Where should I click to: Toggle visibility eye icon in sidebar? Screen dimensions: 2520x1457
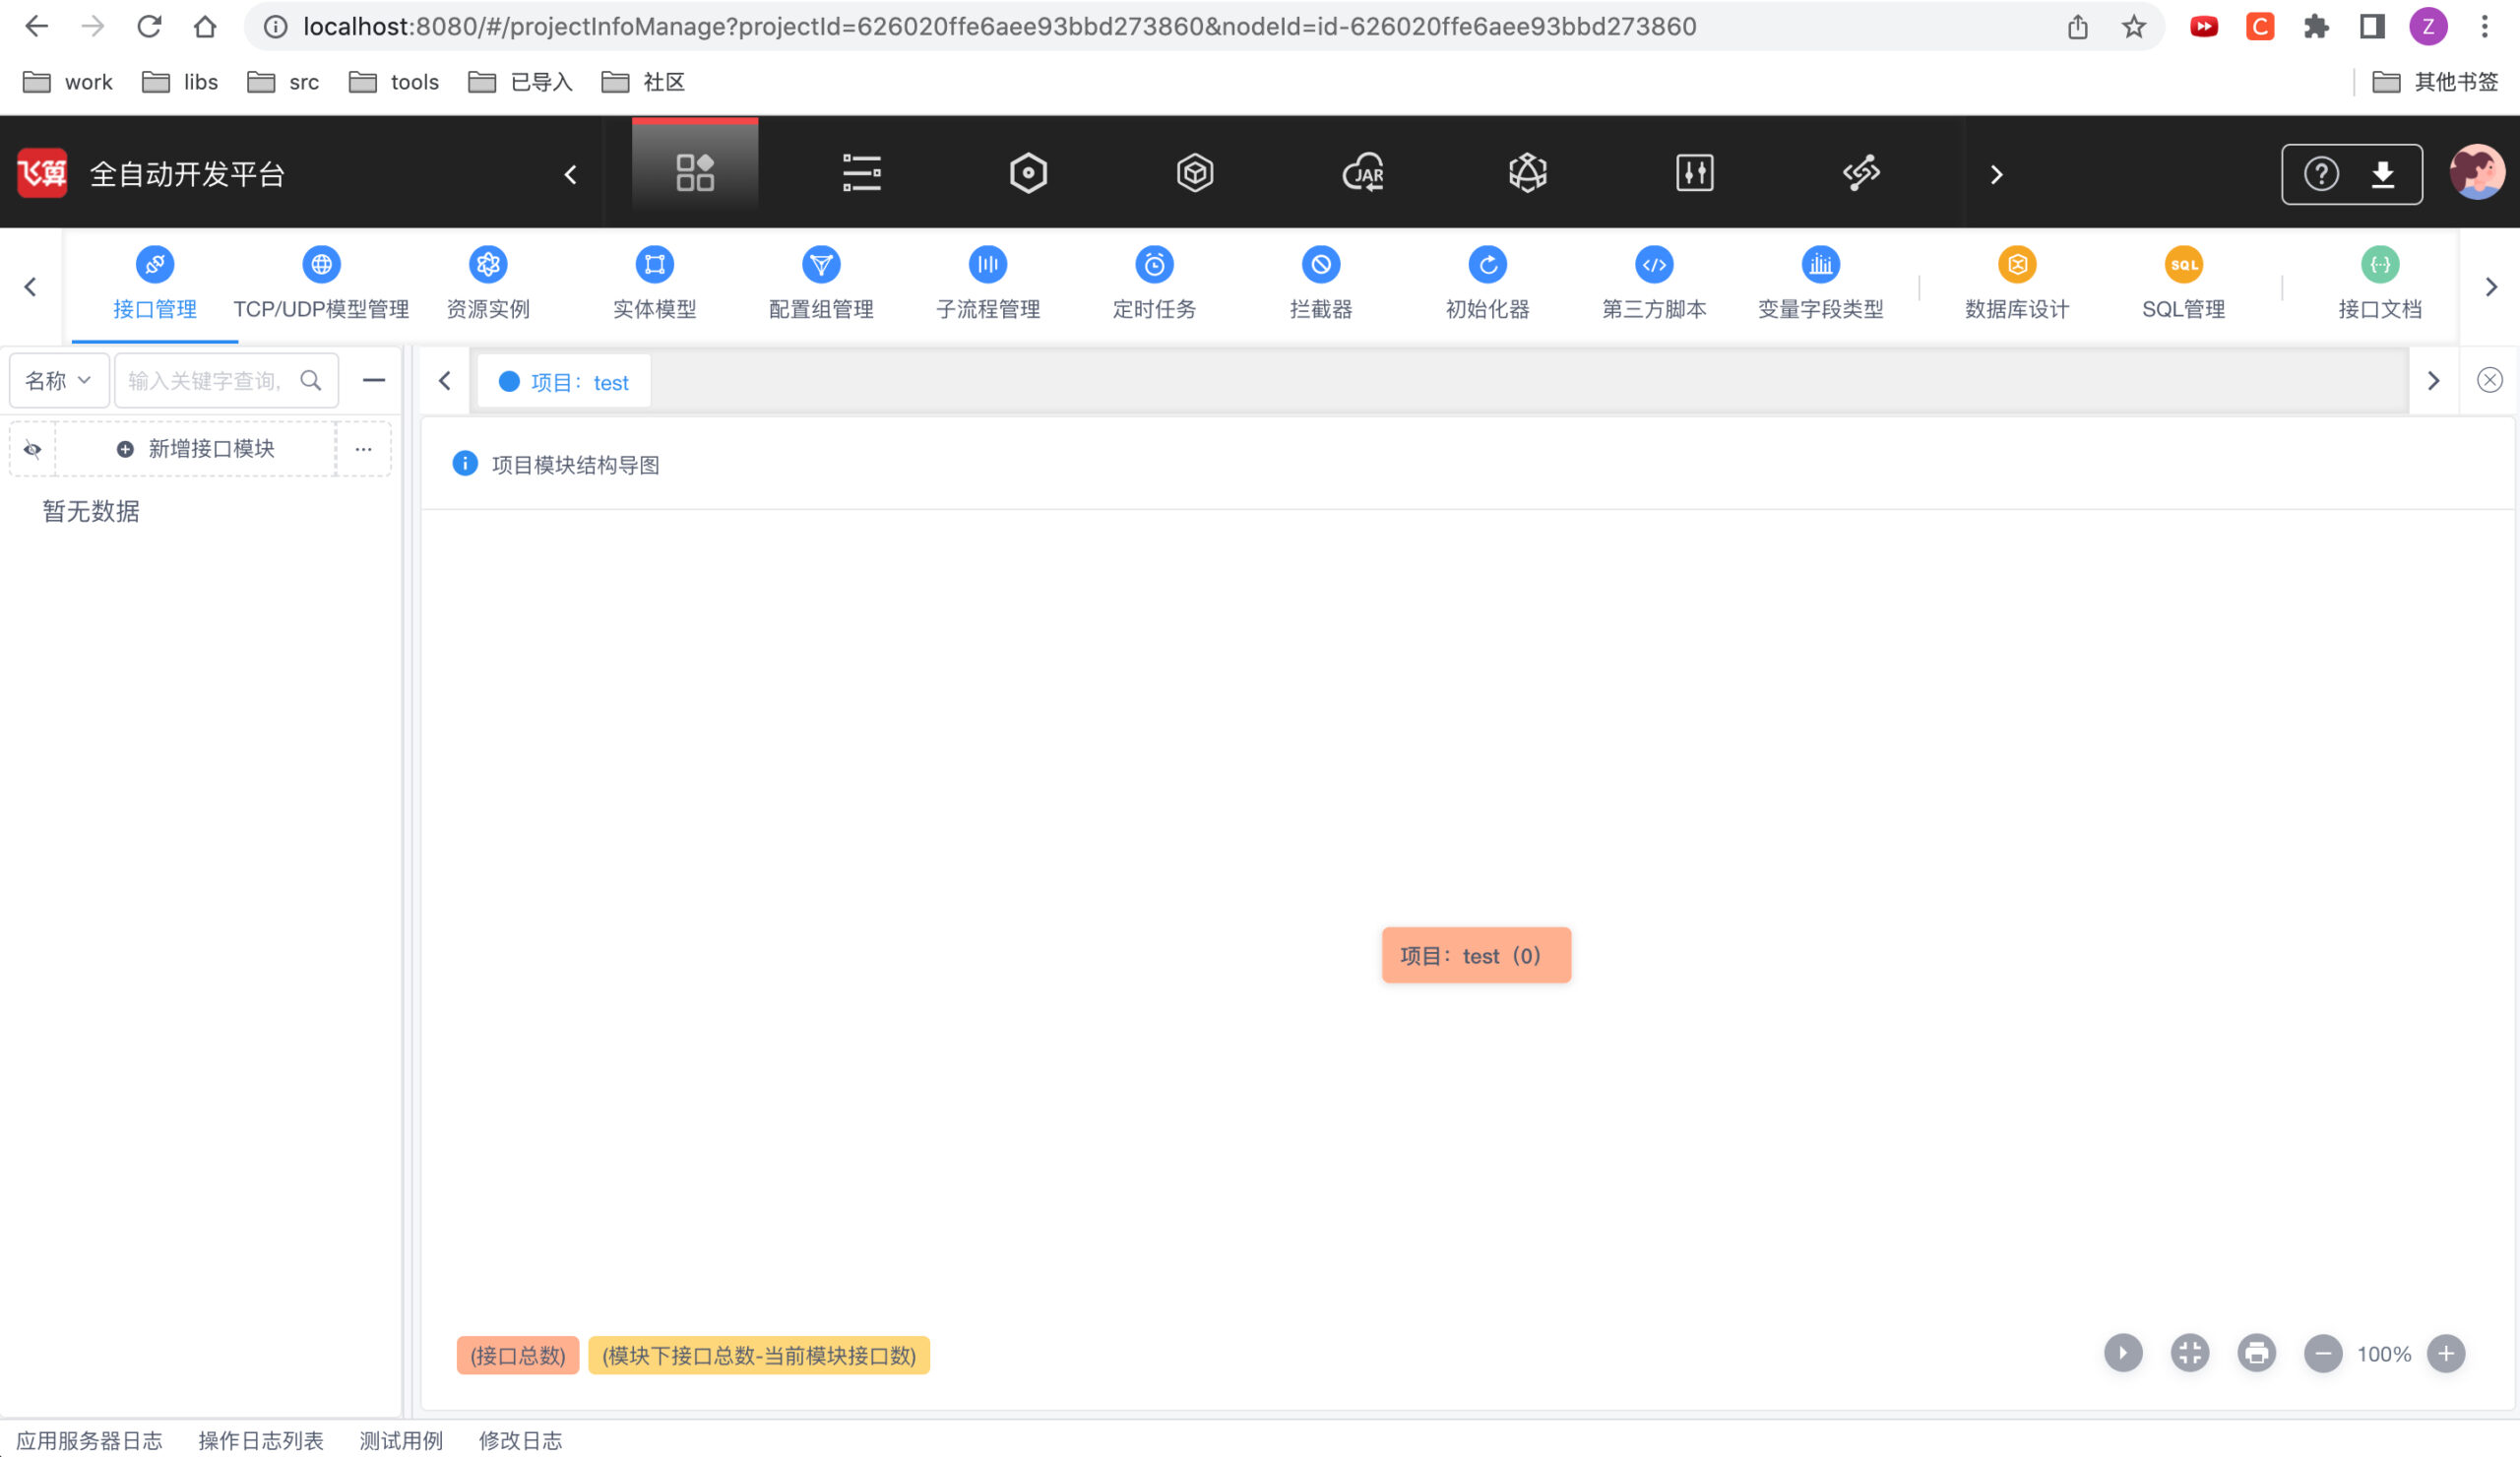coord(31,449)
